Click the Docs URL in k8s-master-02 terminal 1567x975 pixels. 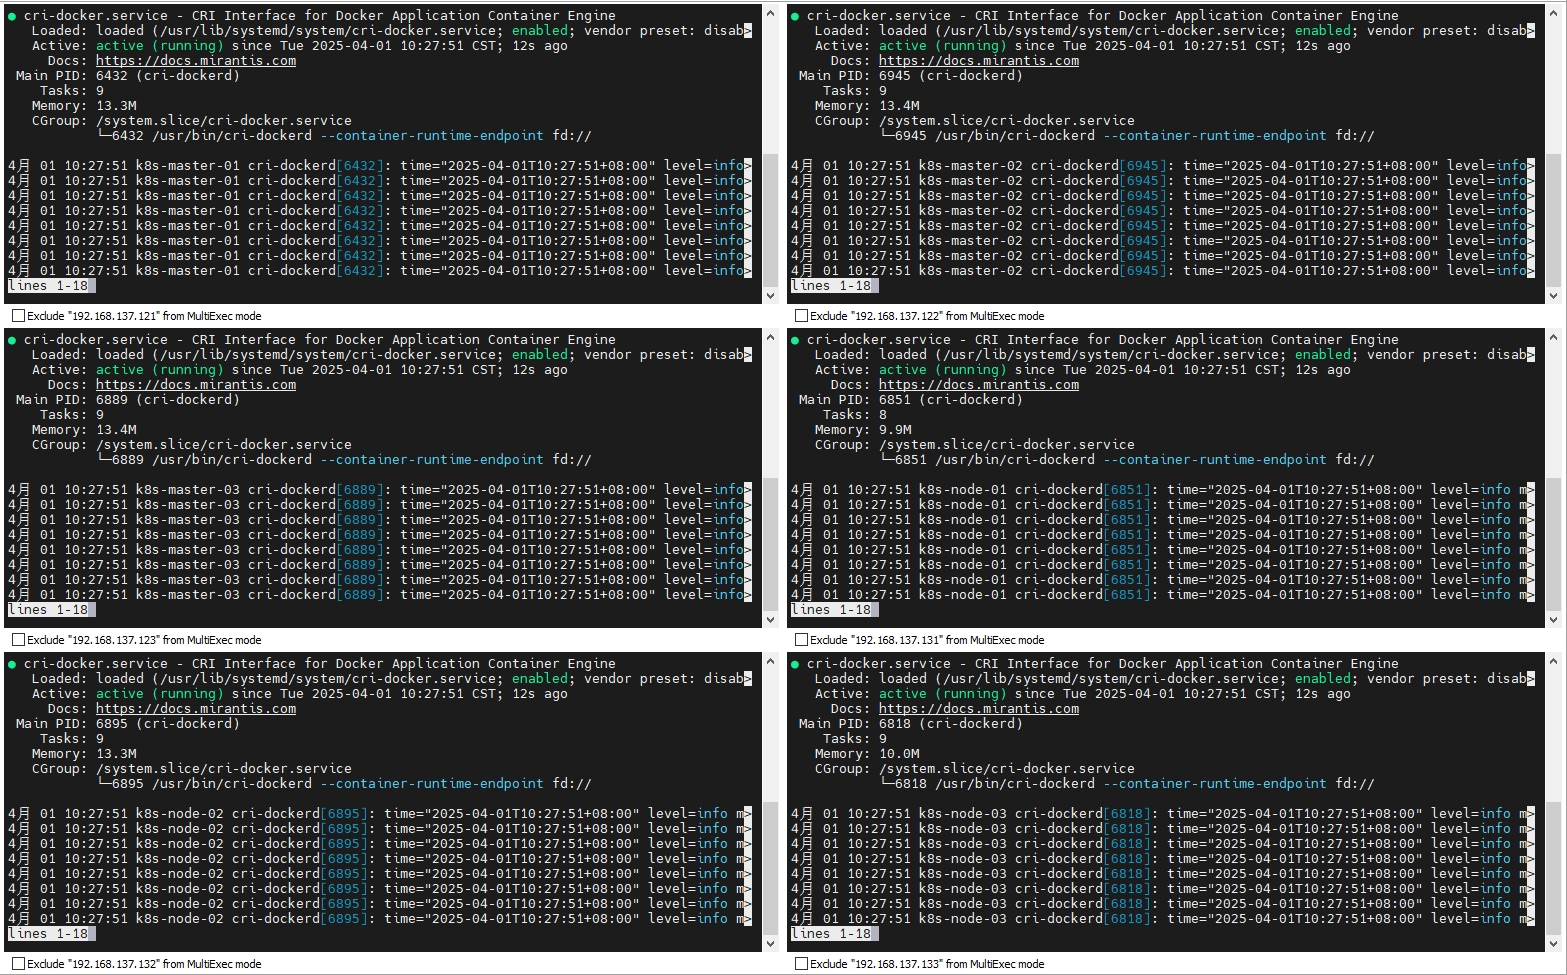point(979,61)
